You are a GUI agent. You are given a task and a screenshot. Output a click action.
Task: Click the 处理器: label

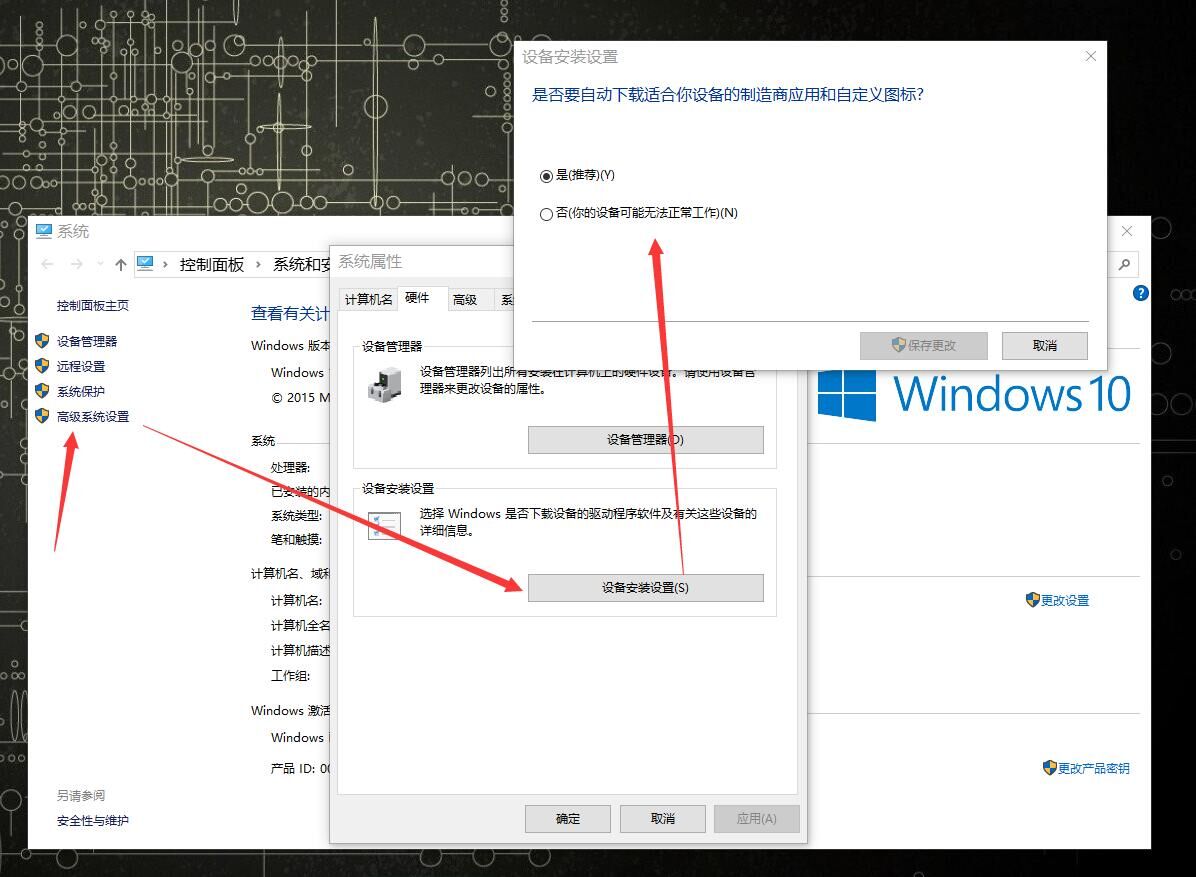(x=291, y=467)
